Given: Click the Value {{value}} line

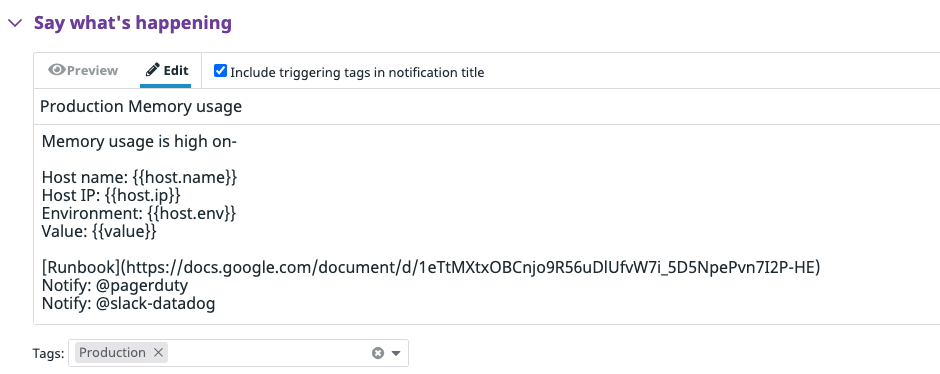Looking at the screenshot, I should click(99, 231).
